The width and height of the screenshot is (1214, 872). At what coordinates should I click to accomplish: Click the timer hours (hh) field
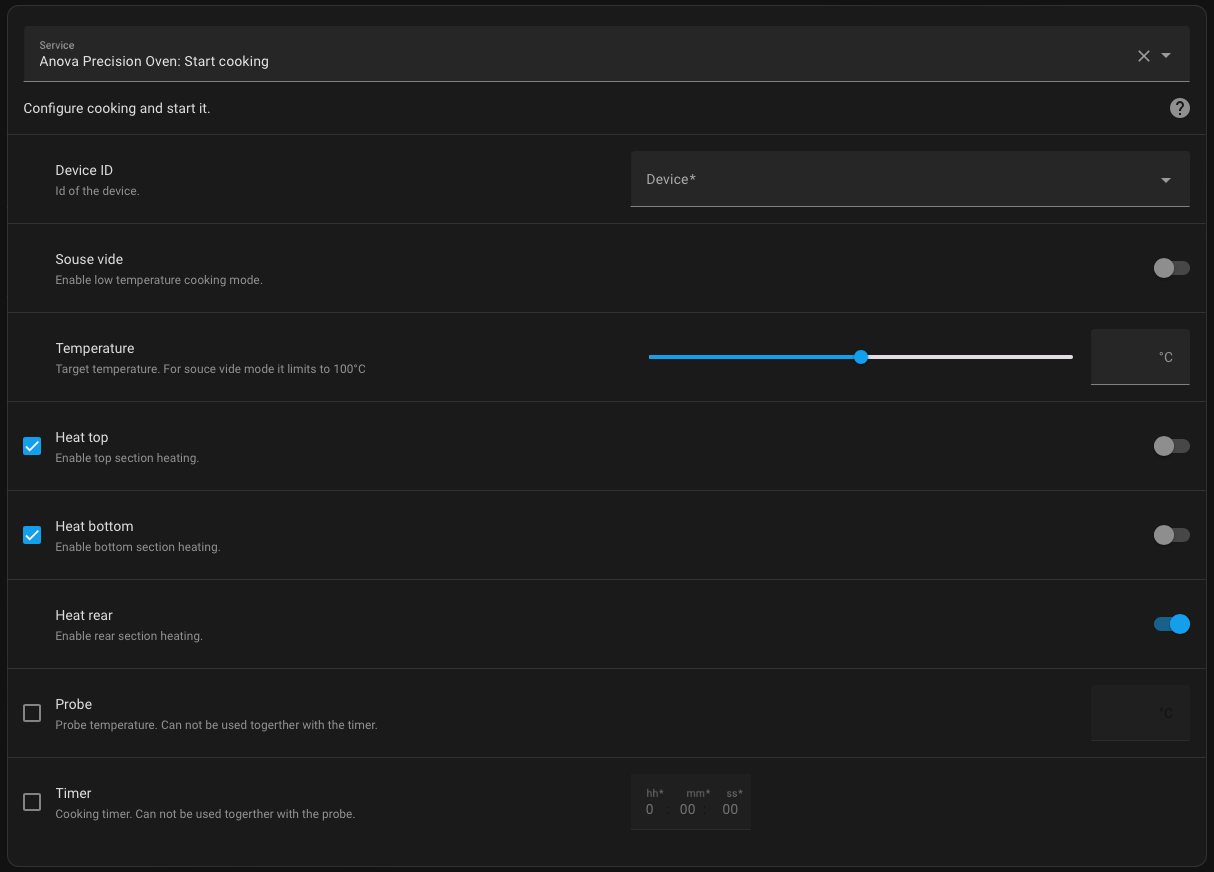(651, 809)
